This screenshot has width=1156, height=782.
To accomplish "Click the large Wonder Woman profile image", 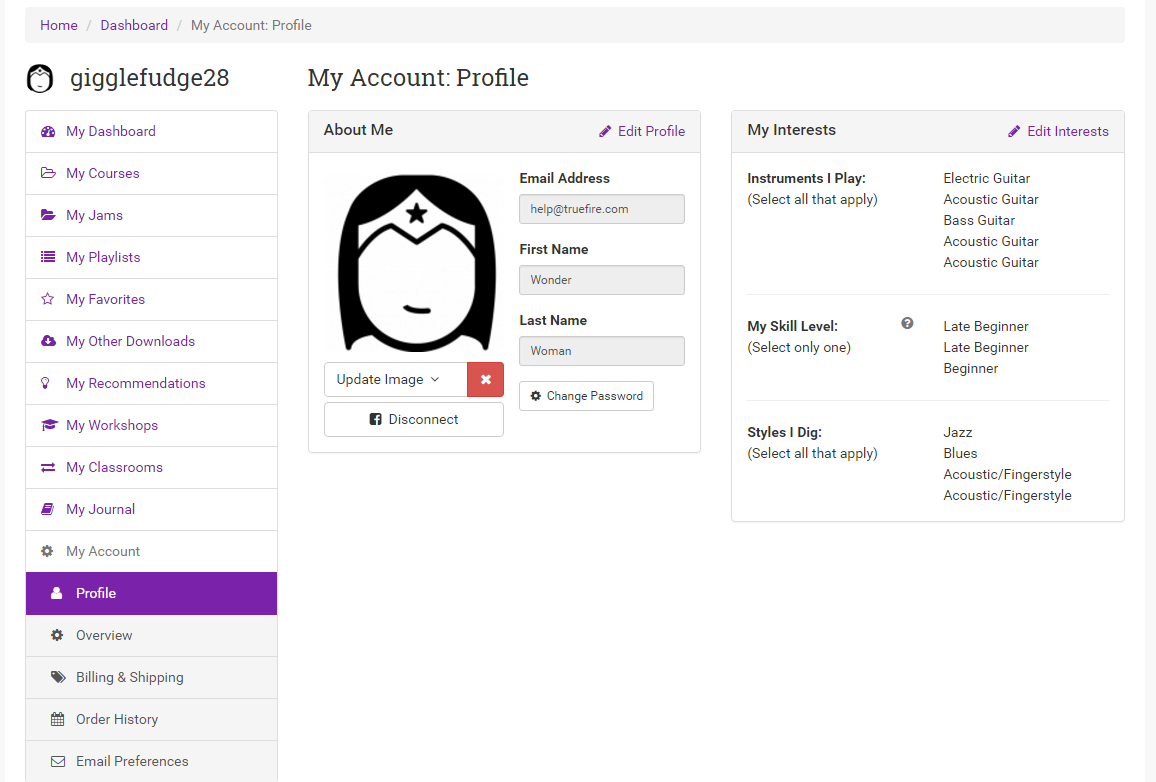I will pyautogui.click(x=417, y=263).
